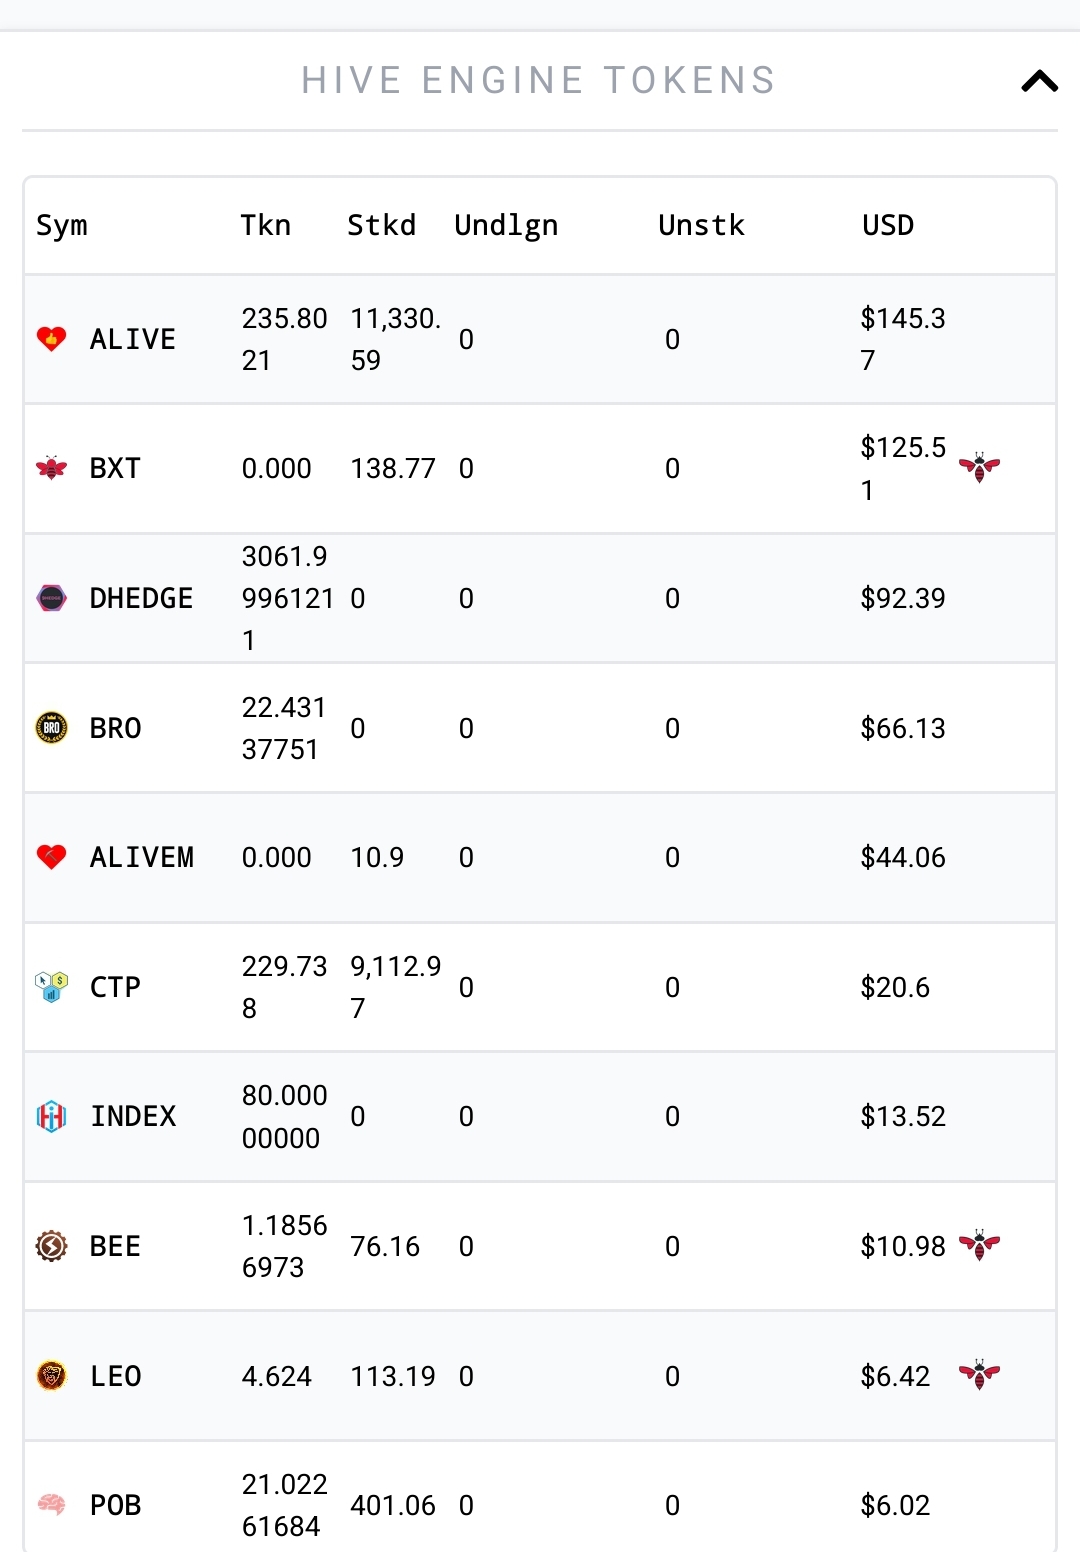Click the BXT bee token icon
Image resolution: width=1080 pixels, height=1552 pixels.
coord(52,468)
